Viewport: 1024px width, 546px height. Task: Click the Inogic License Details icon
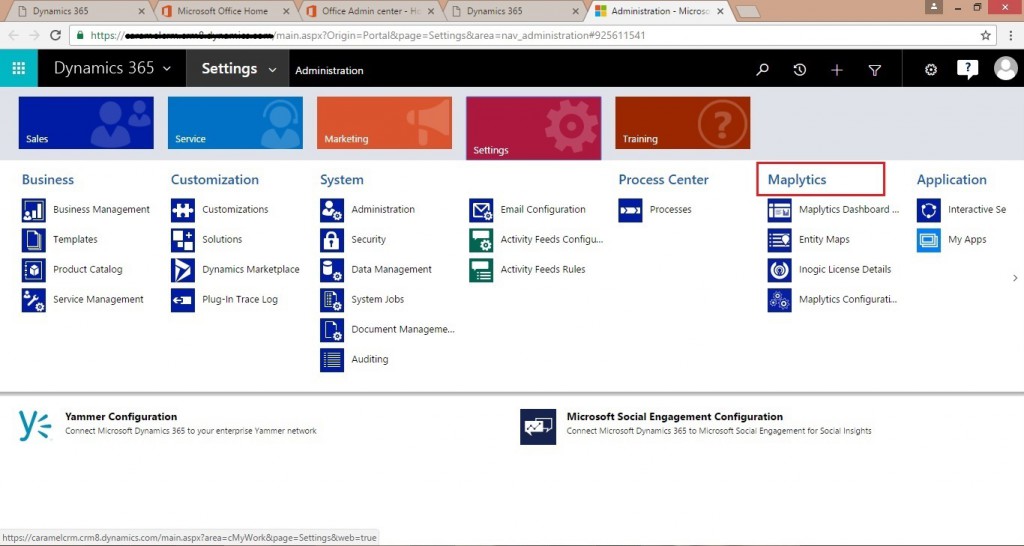point(779,270)
